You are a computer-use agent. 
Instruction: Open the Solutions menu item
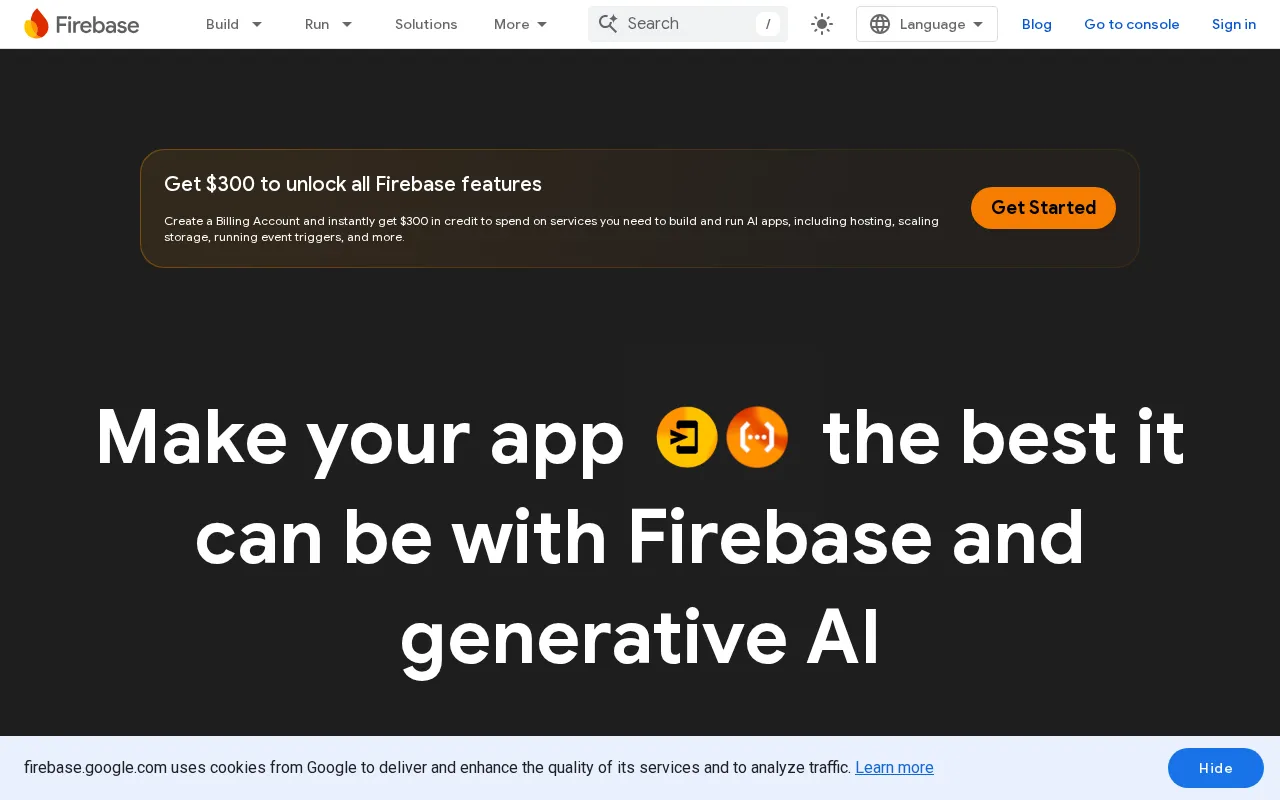[426, 24]
